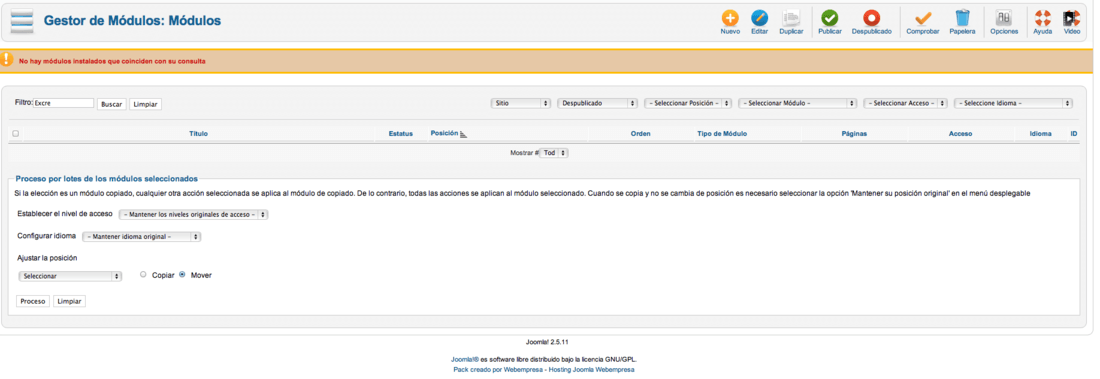Screen dimensions: 1100x379
Task: Sort table by Estatus column
Action: [x=401, y=133]
